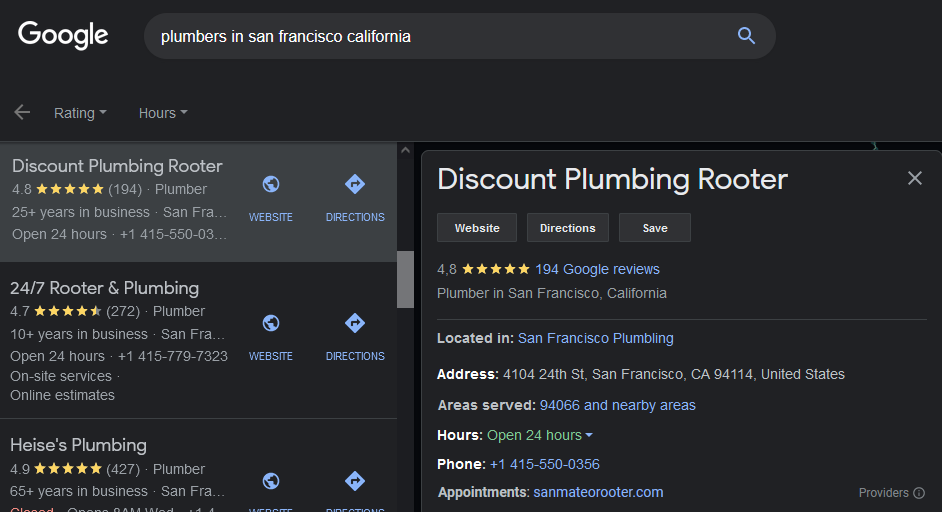Click '25+ years in business' text
This screenshot has height=512, width=942.
81,212
